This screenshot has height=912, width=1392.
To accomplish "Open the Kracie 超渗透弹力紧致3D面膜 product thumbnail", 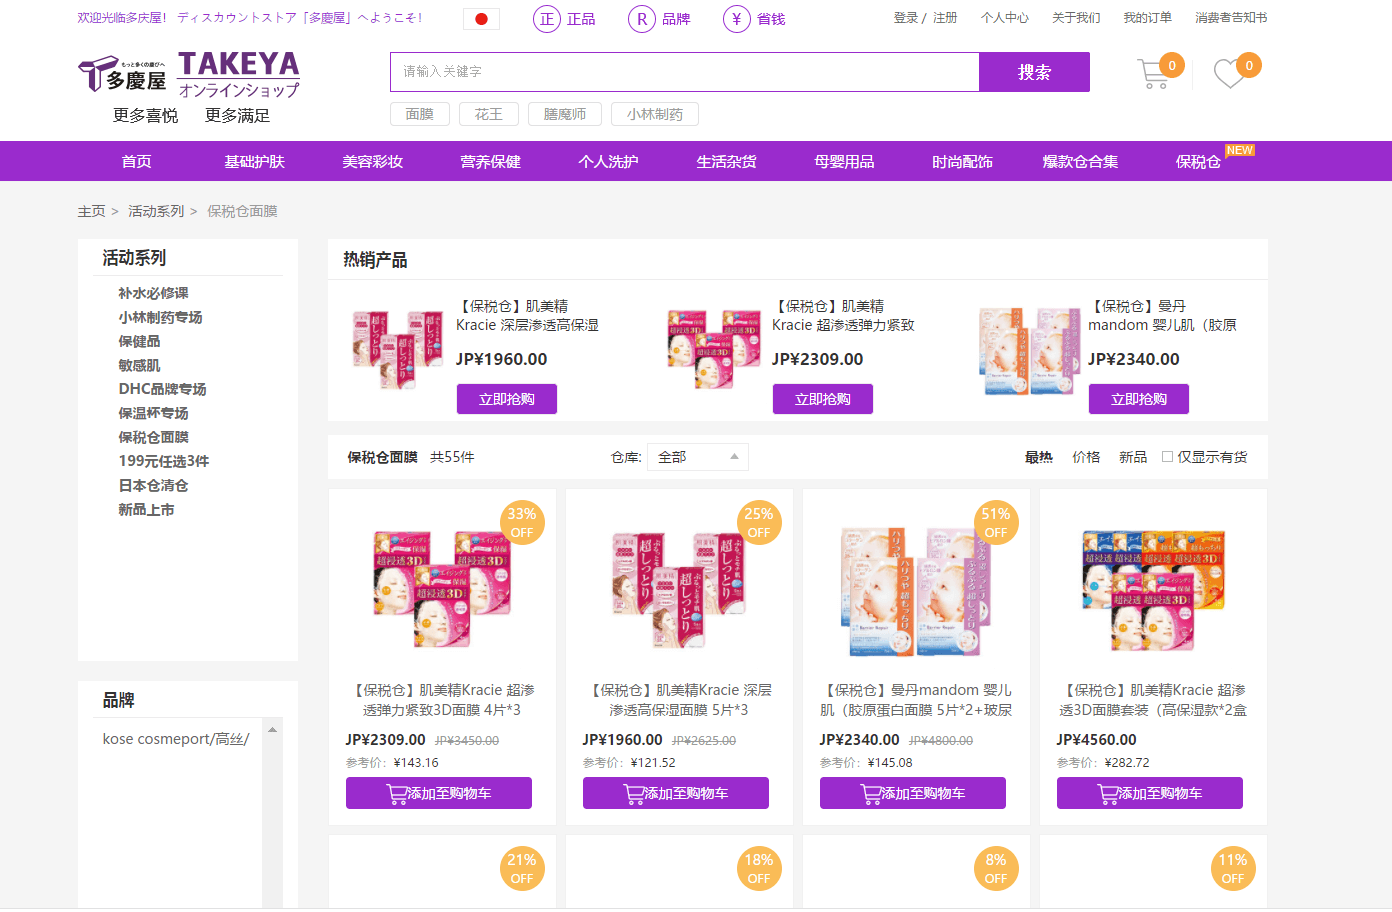I will 442,588.
